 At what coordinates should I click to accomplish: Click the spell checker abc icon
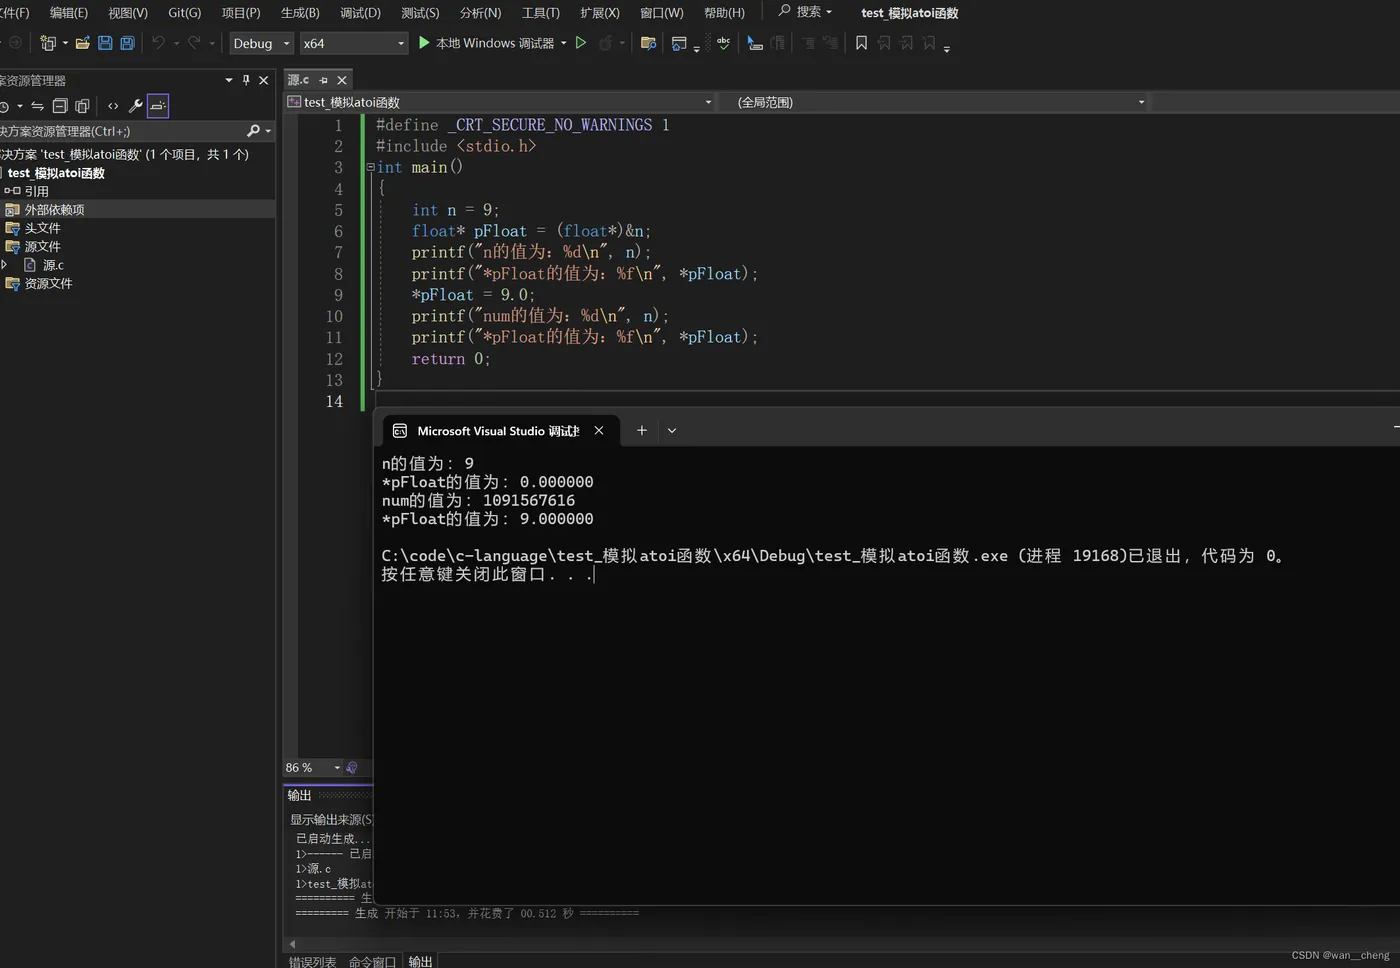pyautogui.click(x=723, y=43)
